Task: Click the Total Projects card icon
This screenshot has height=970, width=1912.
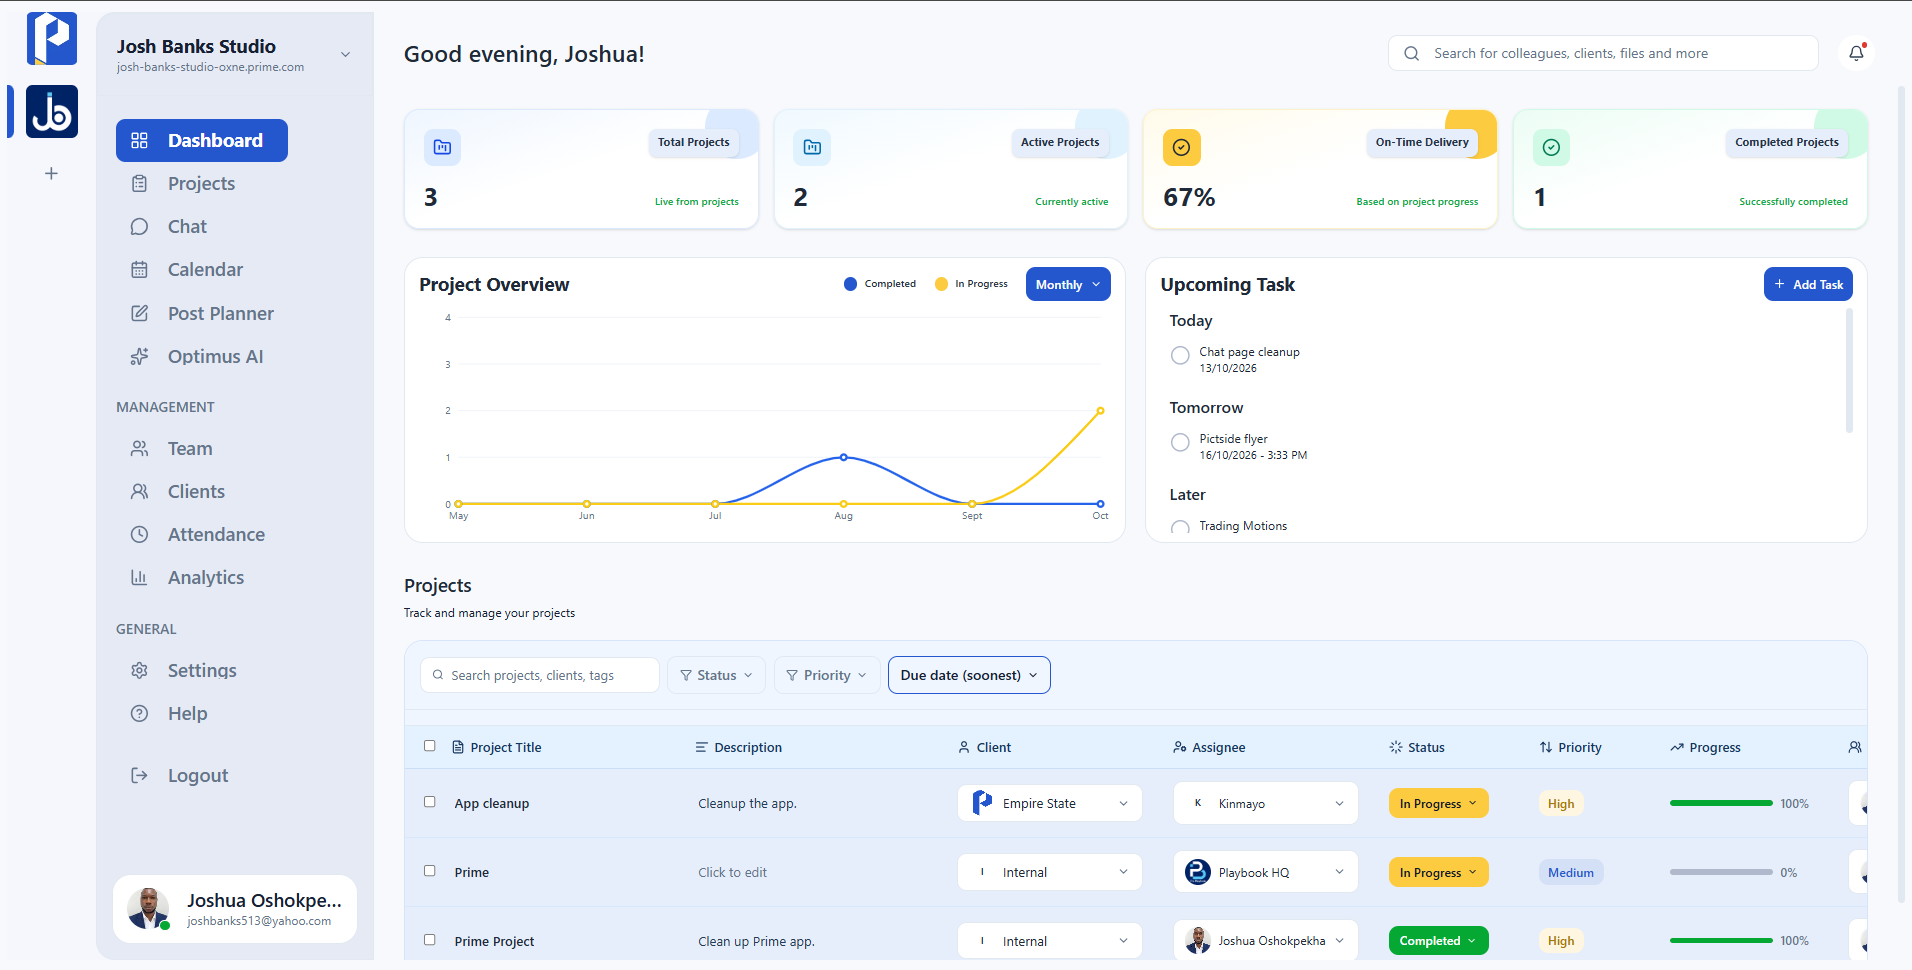Action: point(442,147)
